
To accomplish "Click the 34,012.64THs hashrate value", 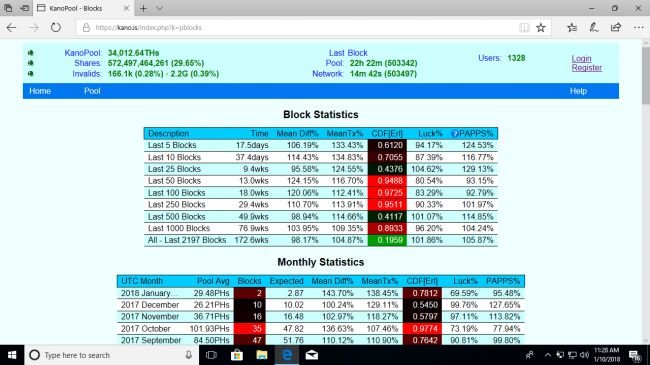I will [133, 53].
